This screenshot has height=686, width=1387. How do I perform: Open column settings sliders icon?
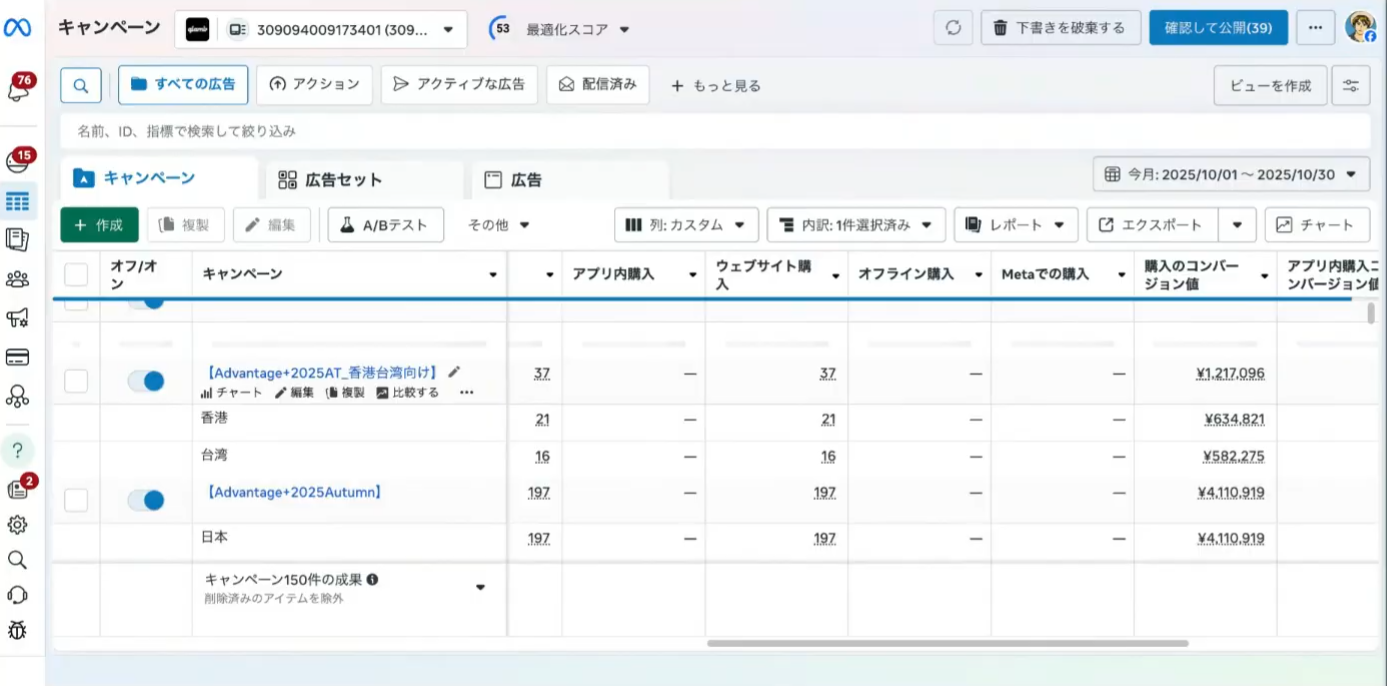pyautogui.click(x=1351, y=85)
